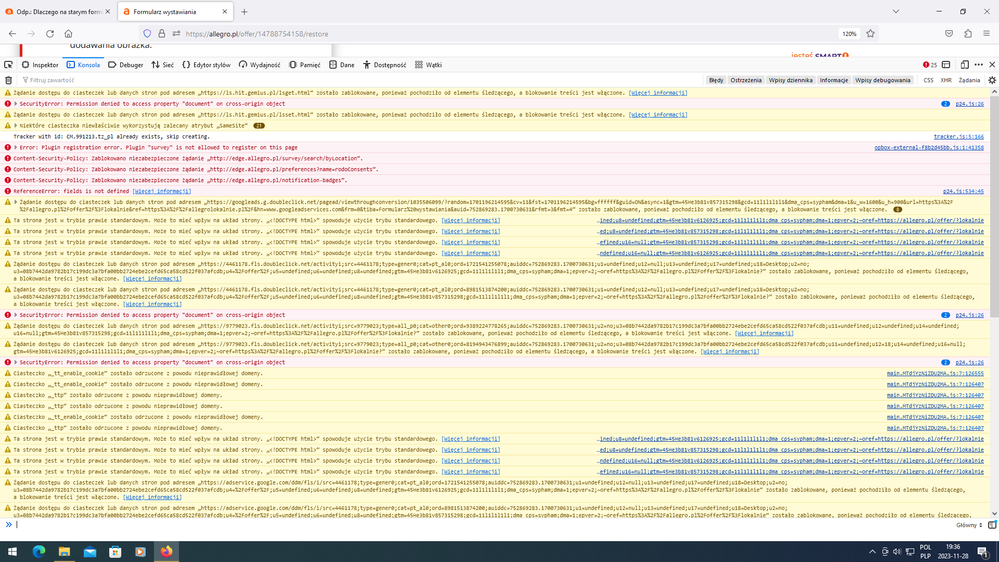This screenshot has height=562, width=999.
Task: Clear the console with the trash icon
Action: [9, 79]
